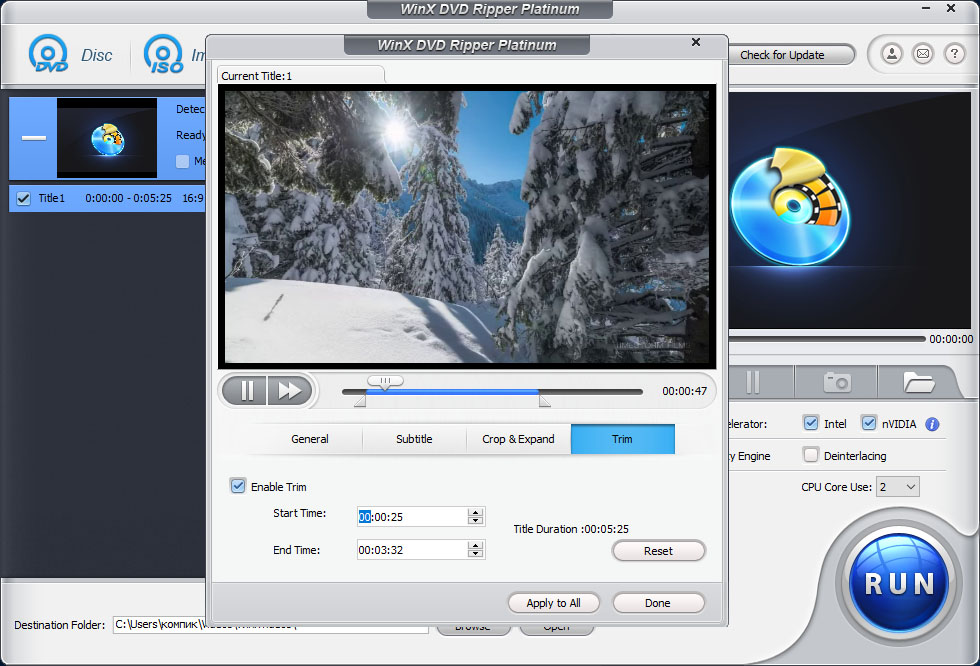Open the Crop & Expand tab
The image size is (980, 666).
(x=518, y=439)
